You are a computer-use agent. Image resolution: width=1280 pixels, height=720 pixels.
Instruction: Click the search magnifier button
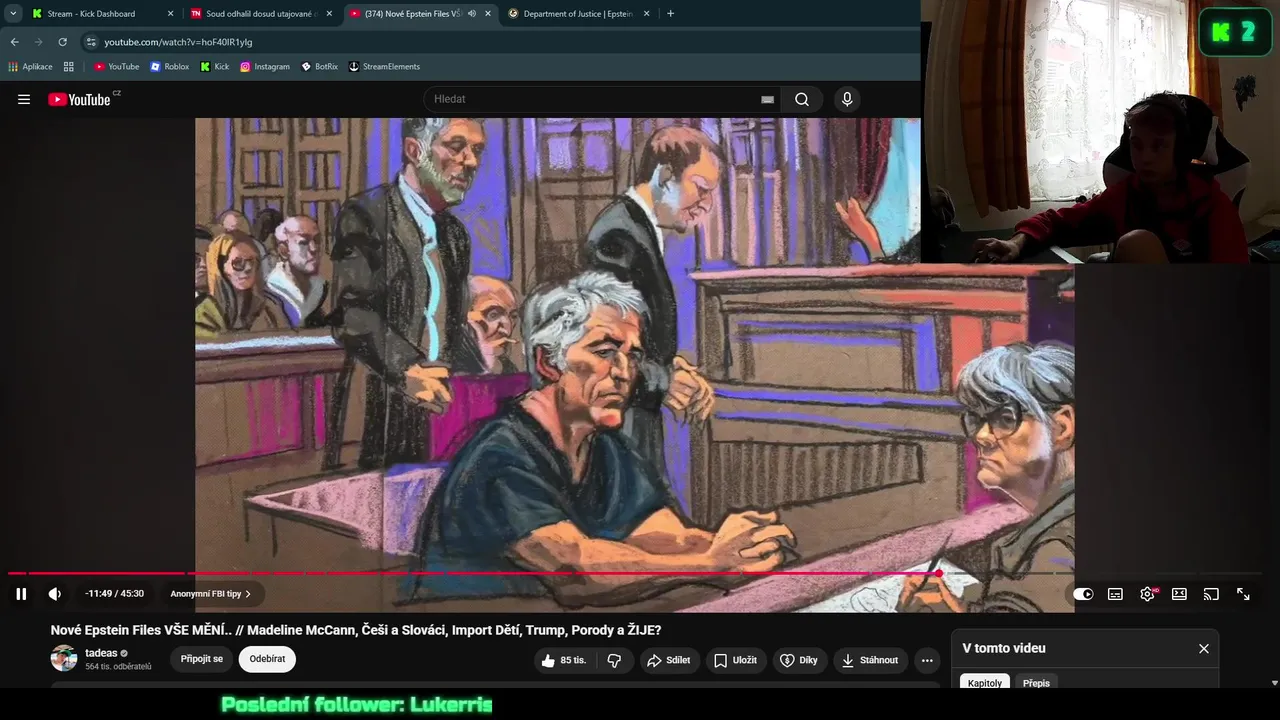[802, 99]
